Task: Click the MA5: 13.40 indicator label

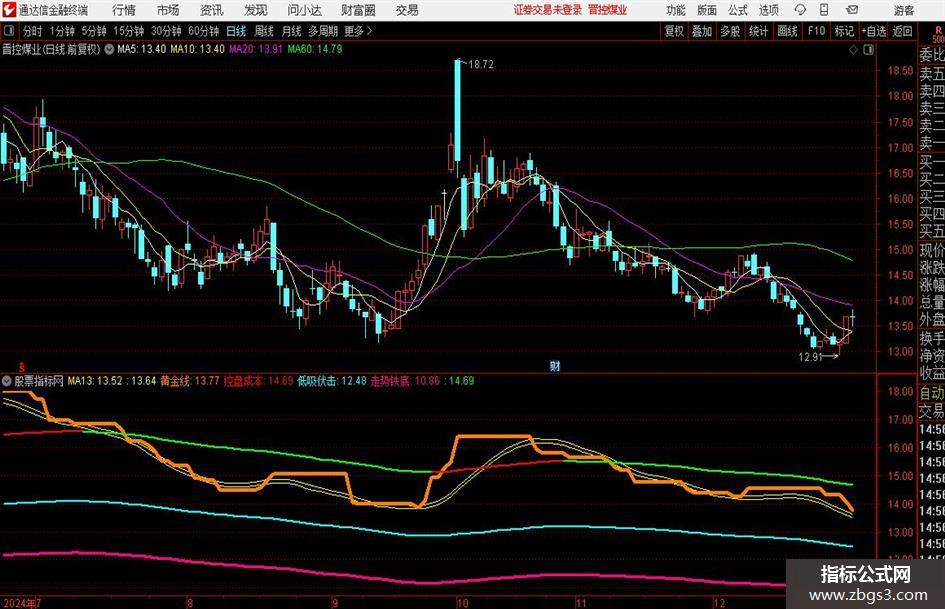Action: (x=141, y=49)
